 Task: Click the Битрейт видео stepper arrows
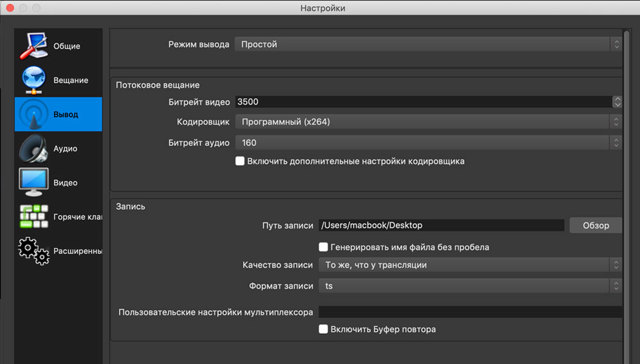617,102
